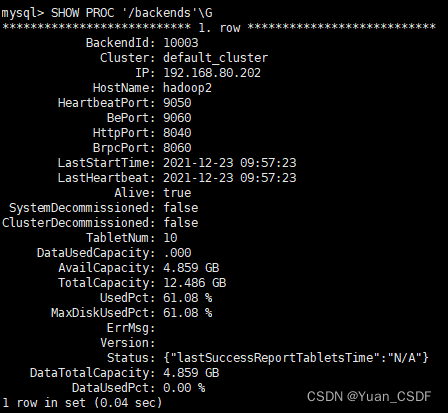Viewport: 448px width, 413px height.
Task: Click the MaxDiskUsedPct value 61.08 %
Action: 188,313
